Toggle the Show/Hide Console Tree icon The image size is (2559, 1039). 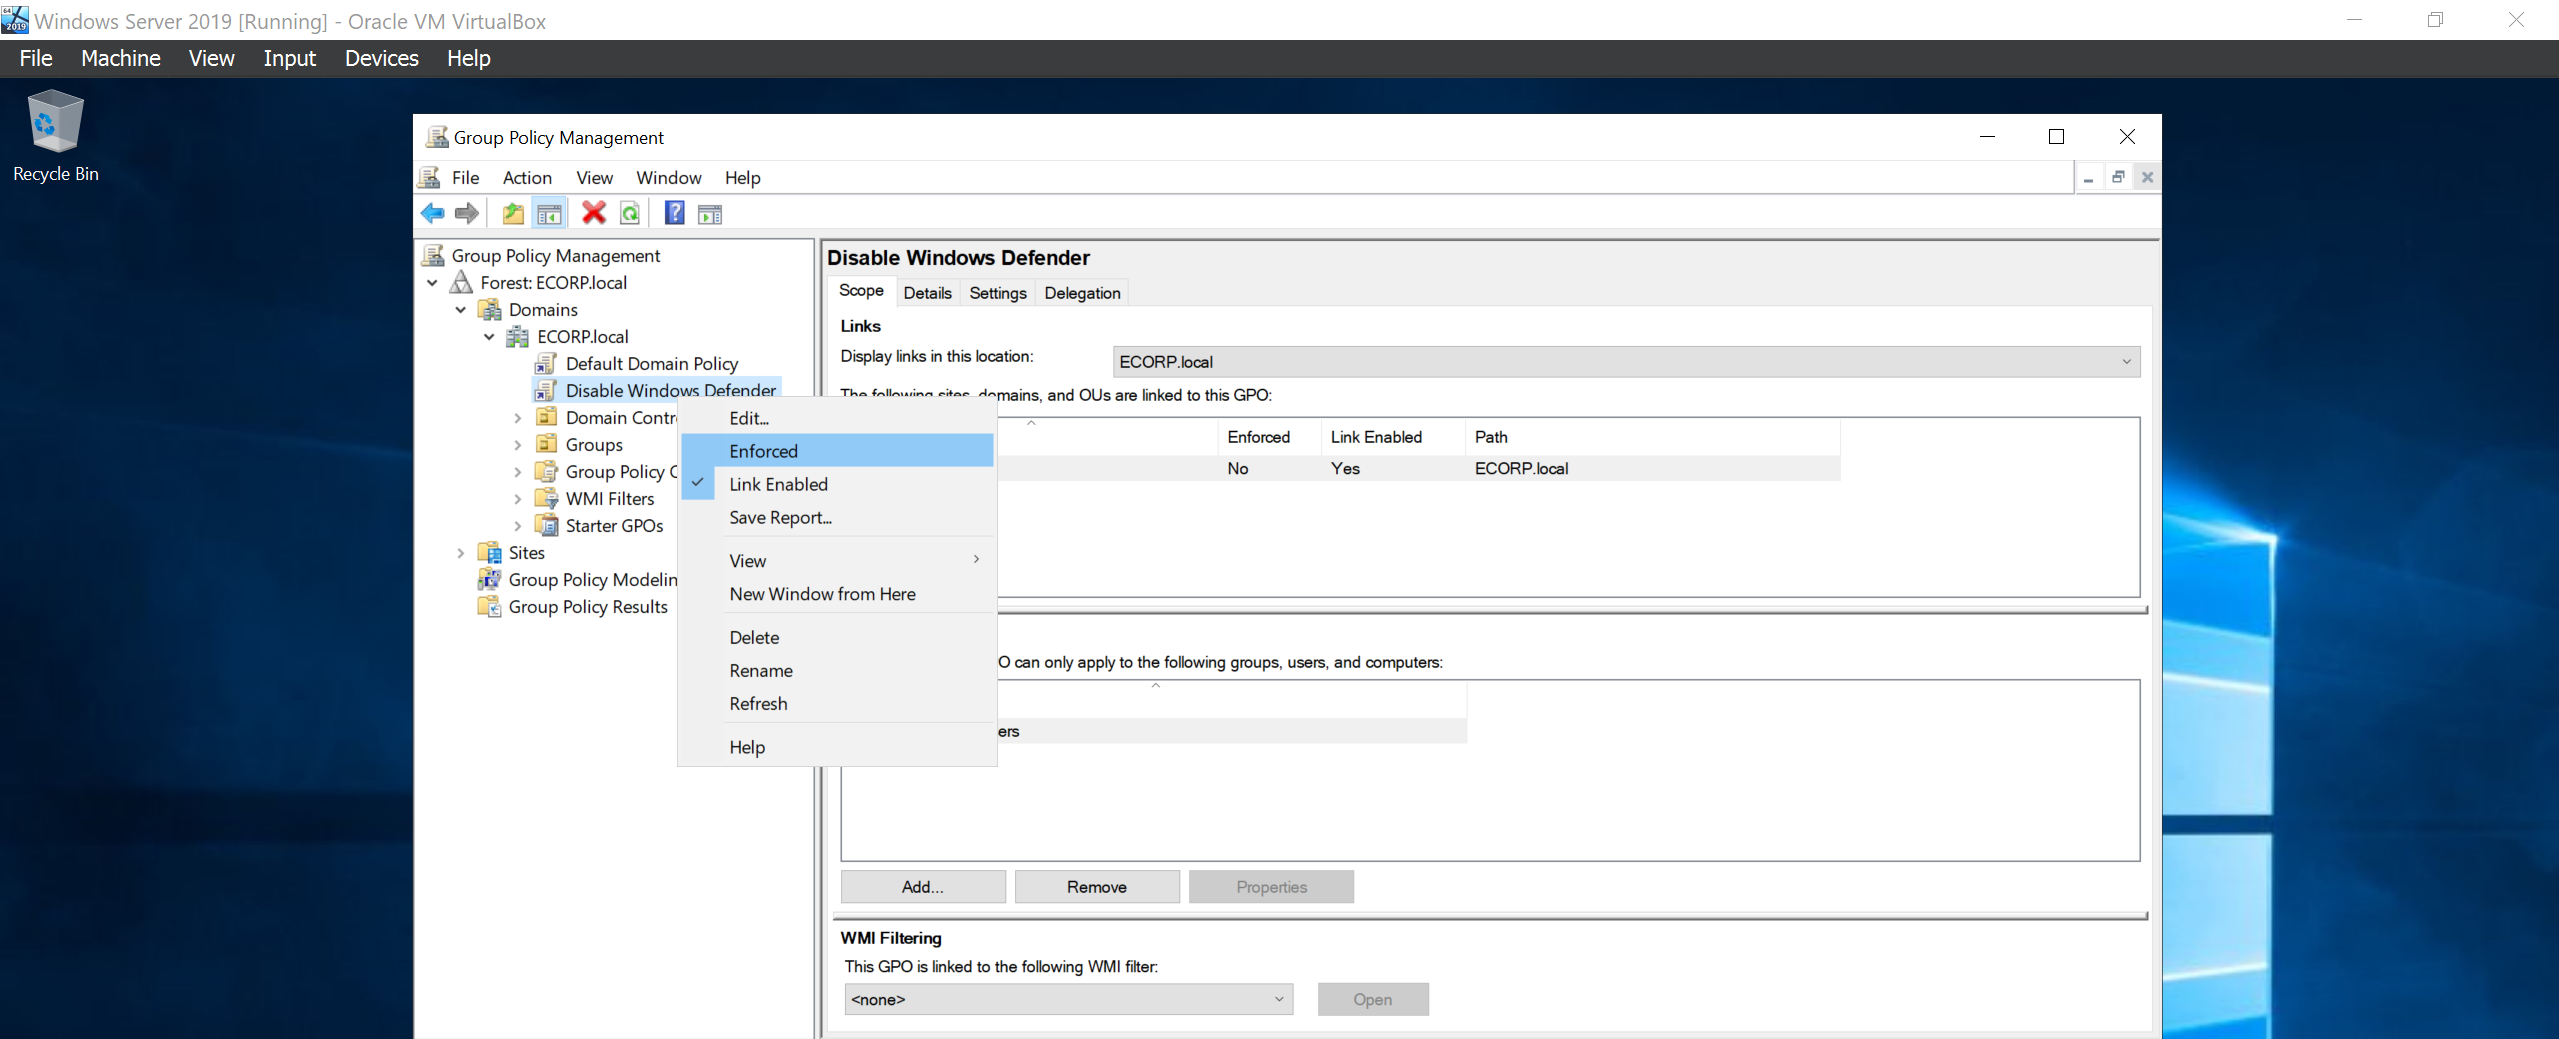point(549,213)
